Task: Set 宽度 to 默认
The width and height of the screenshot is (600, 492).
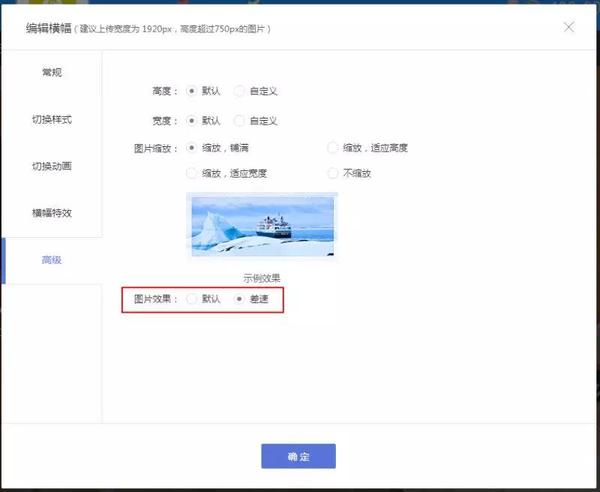Action: click(x=191, y=121)
